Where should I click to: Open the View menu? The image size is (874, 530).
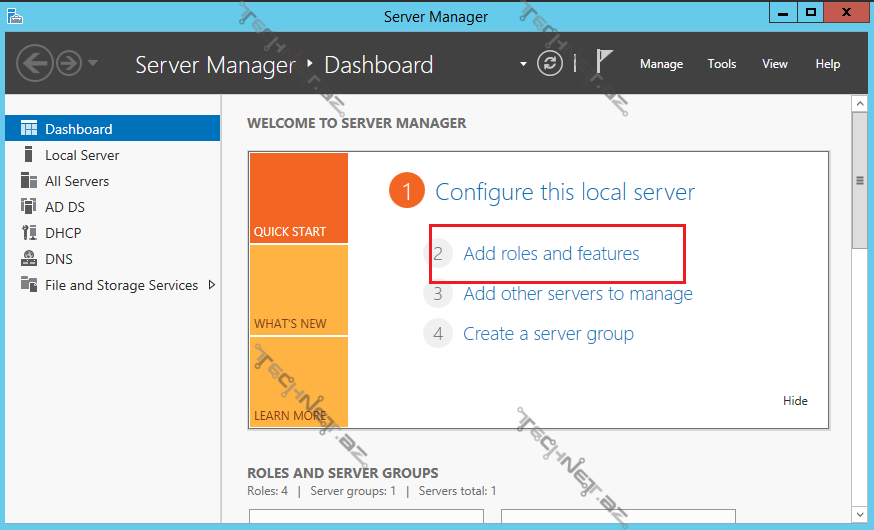coord(775,64)
